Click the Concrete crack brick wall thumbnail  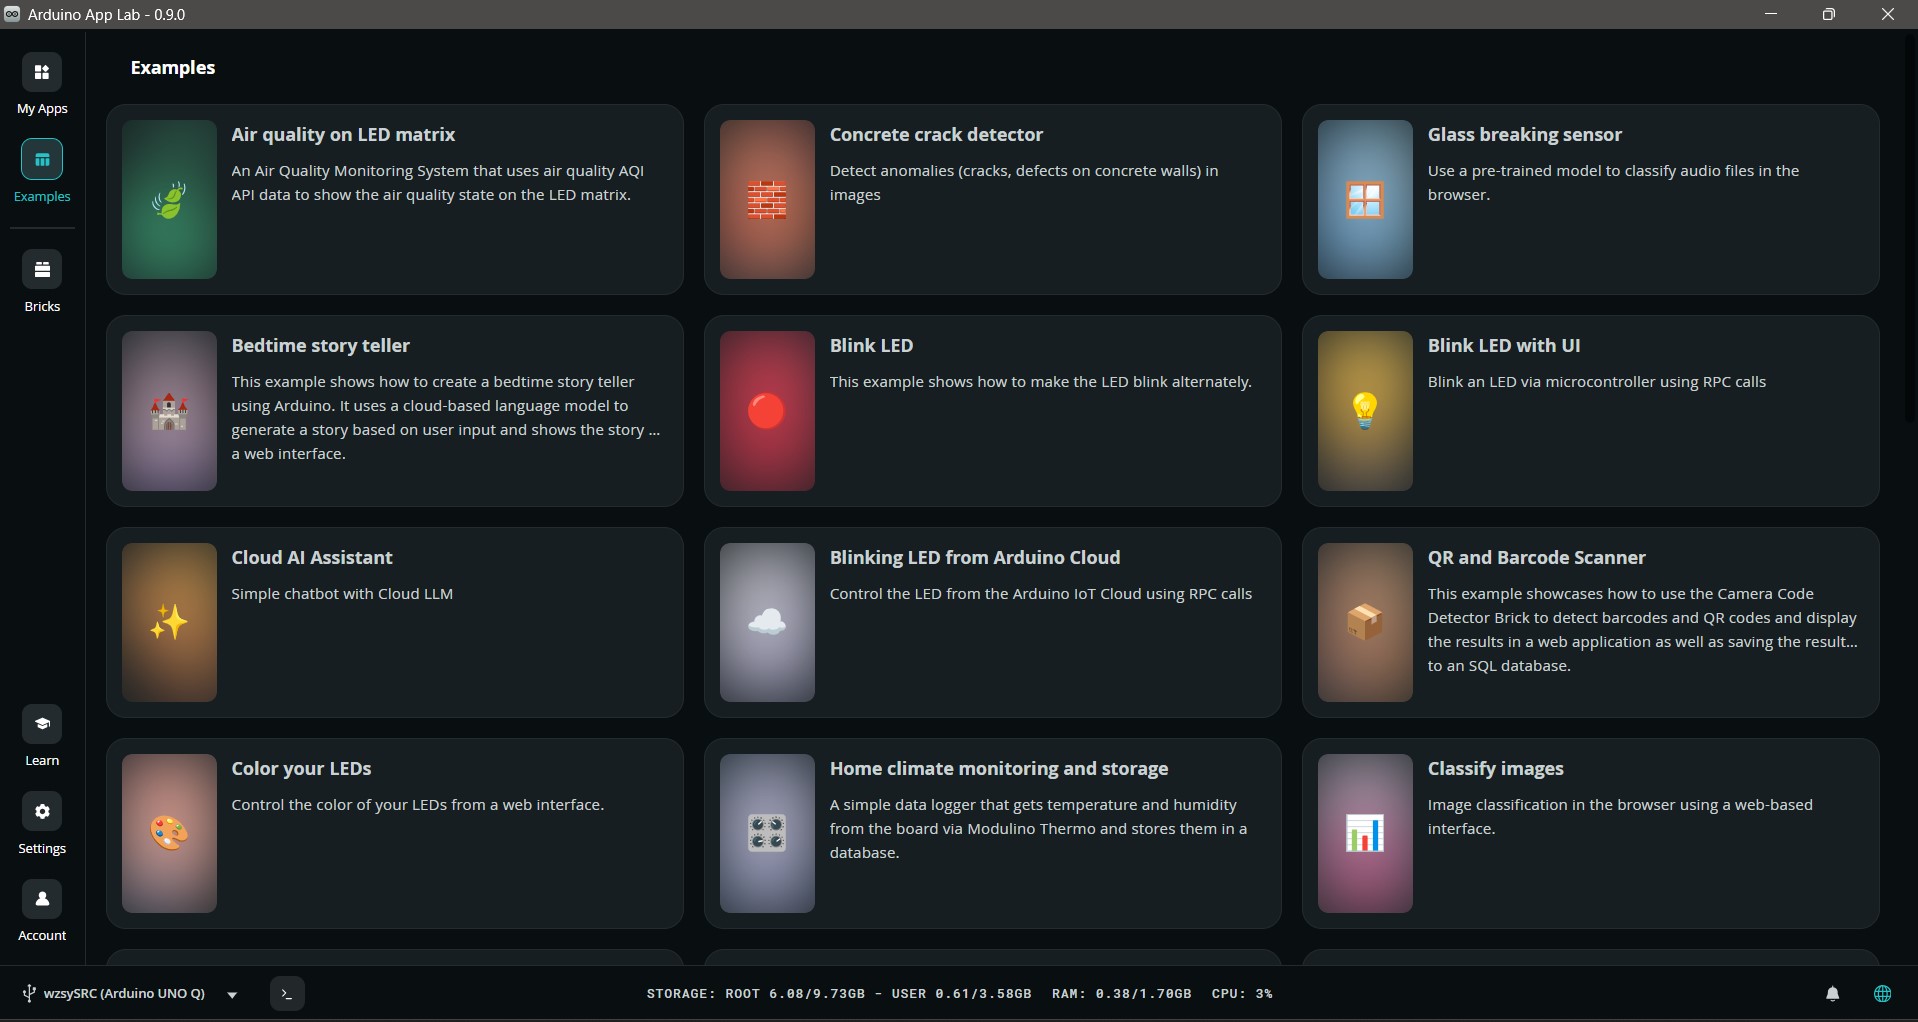[767, 200]
